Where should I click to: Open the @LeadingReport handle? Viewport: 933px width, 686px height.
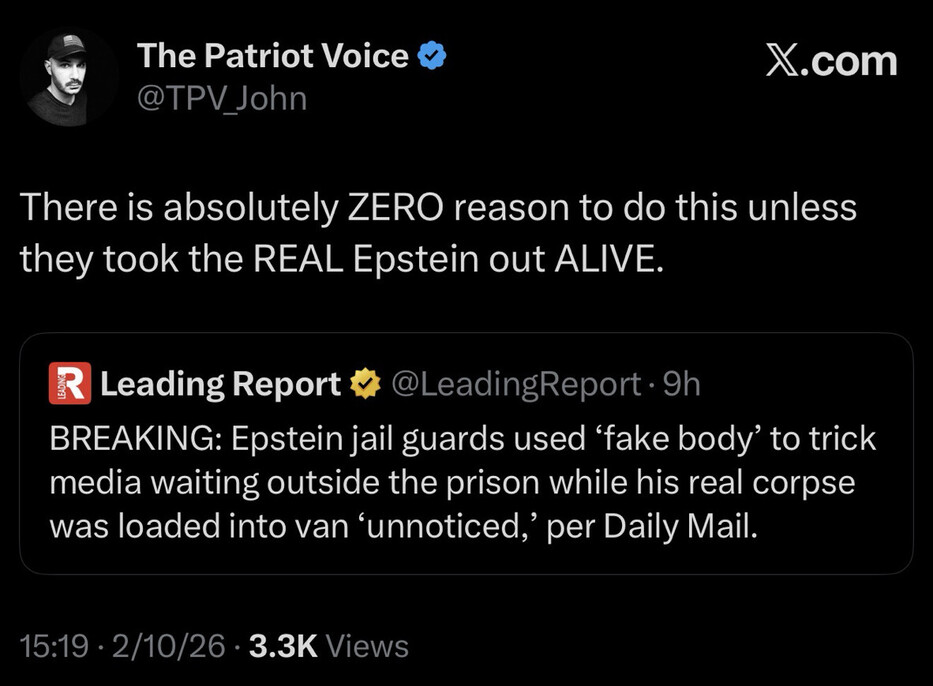(x=514, y=384)
